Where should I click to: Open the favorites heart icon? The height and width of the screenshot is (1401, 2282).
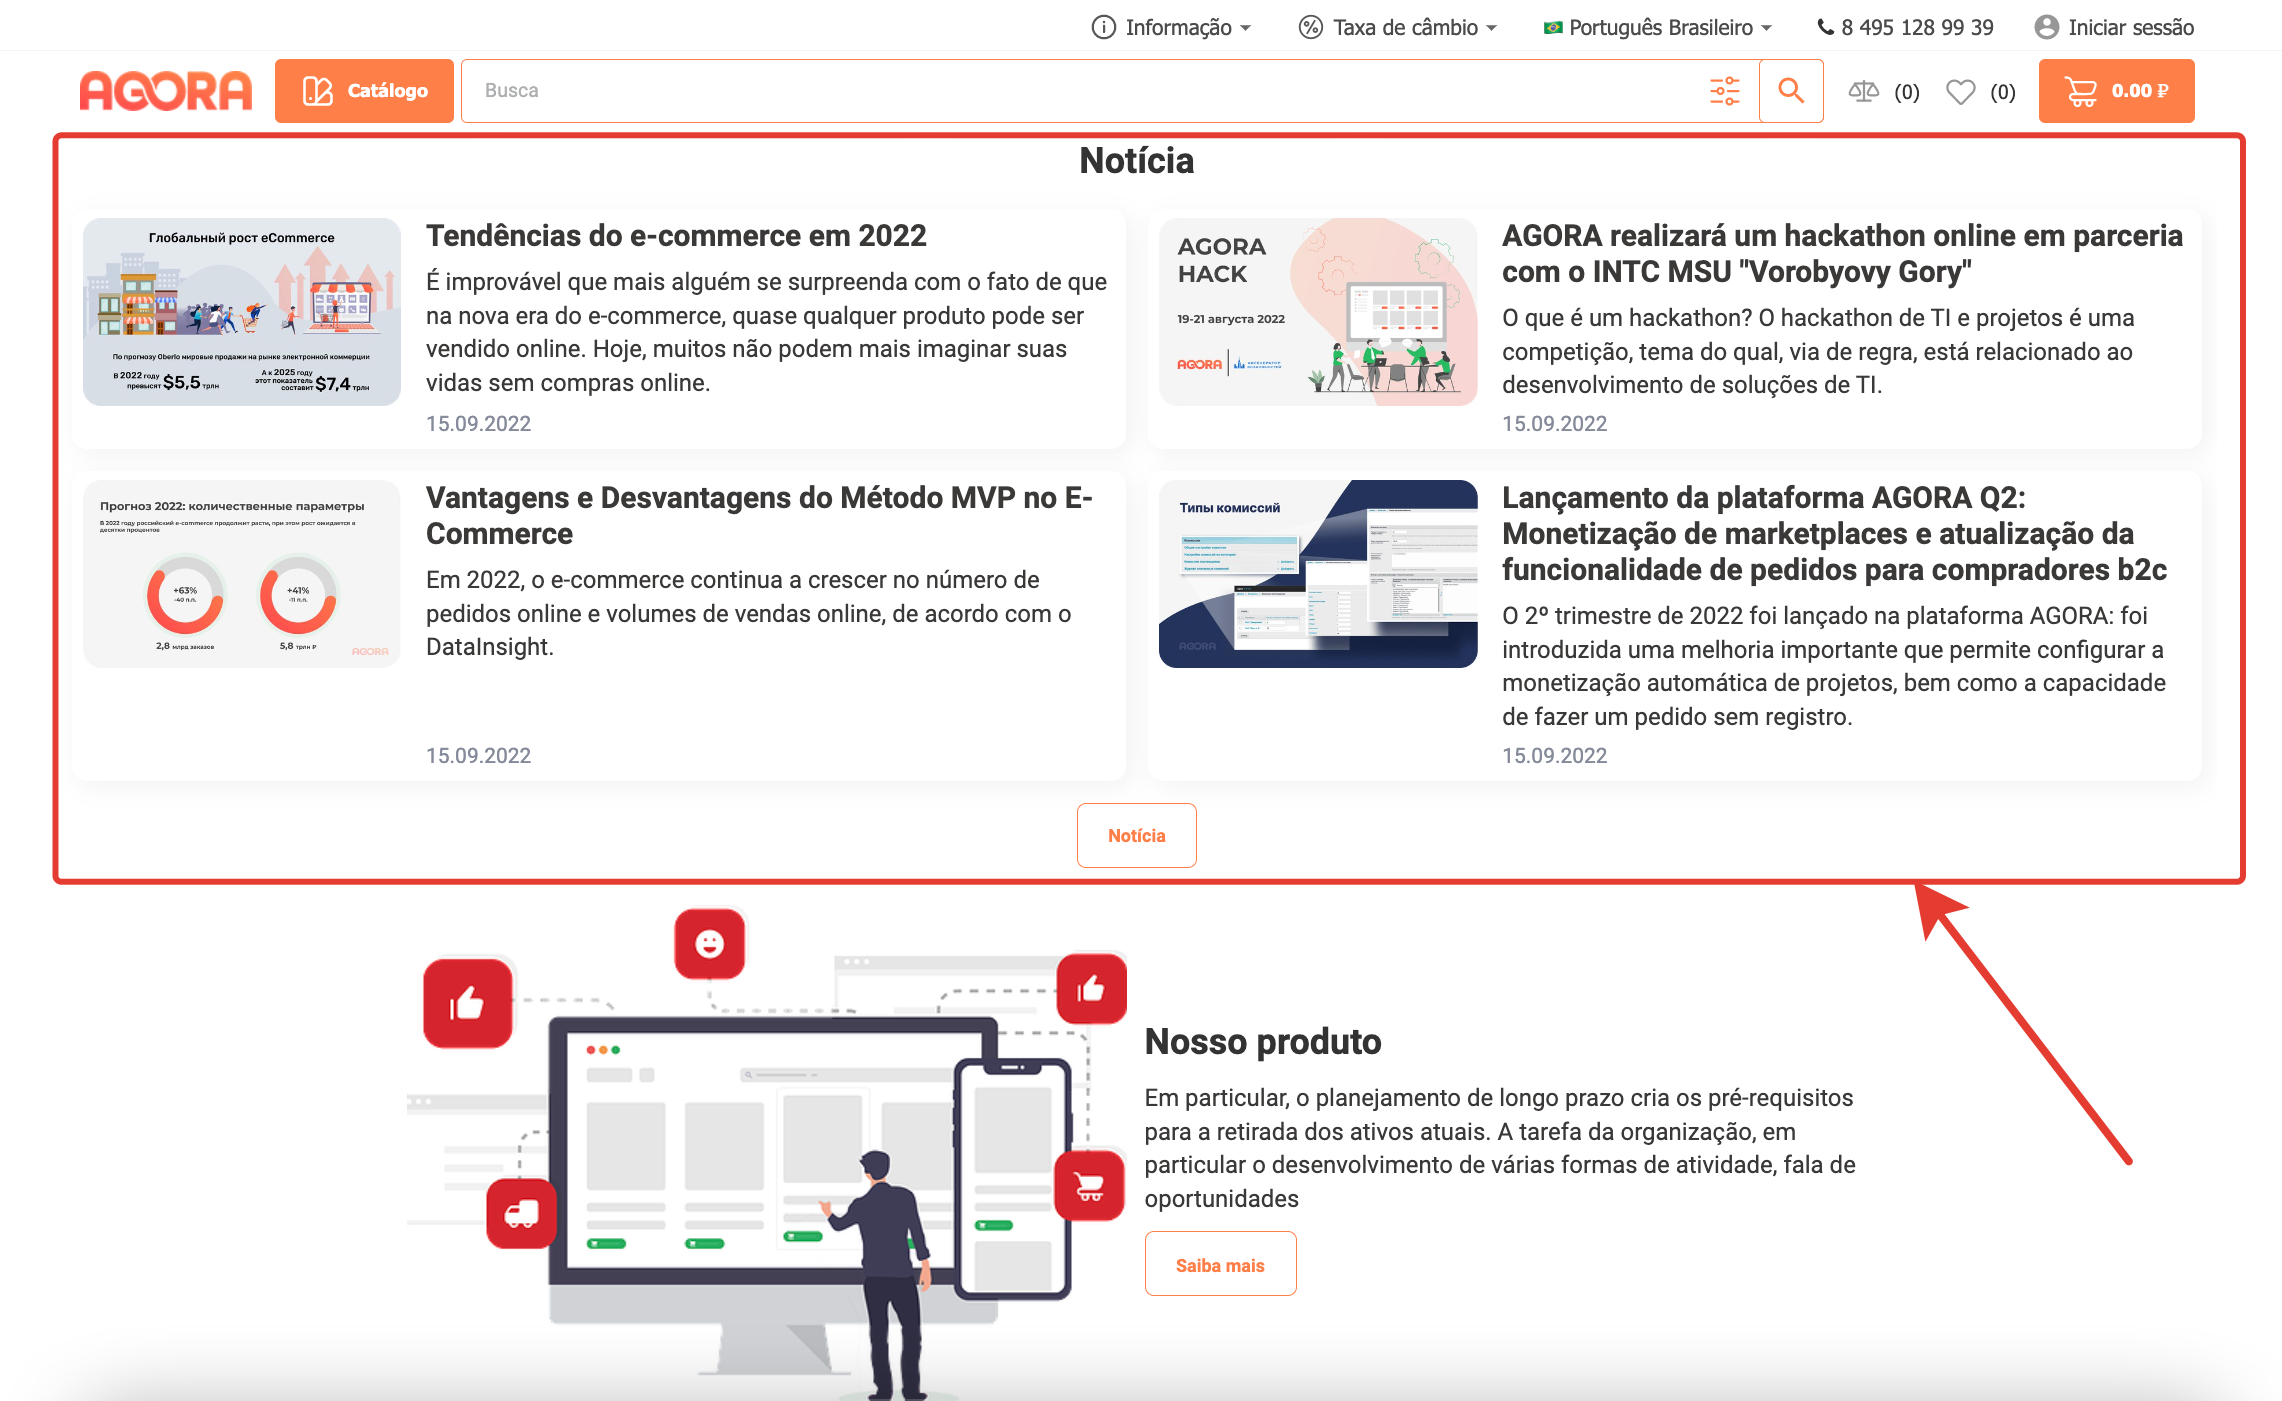tap(1960, 92)
